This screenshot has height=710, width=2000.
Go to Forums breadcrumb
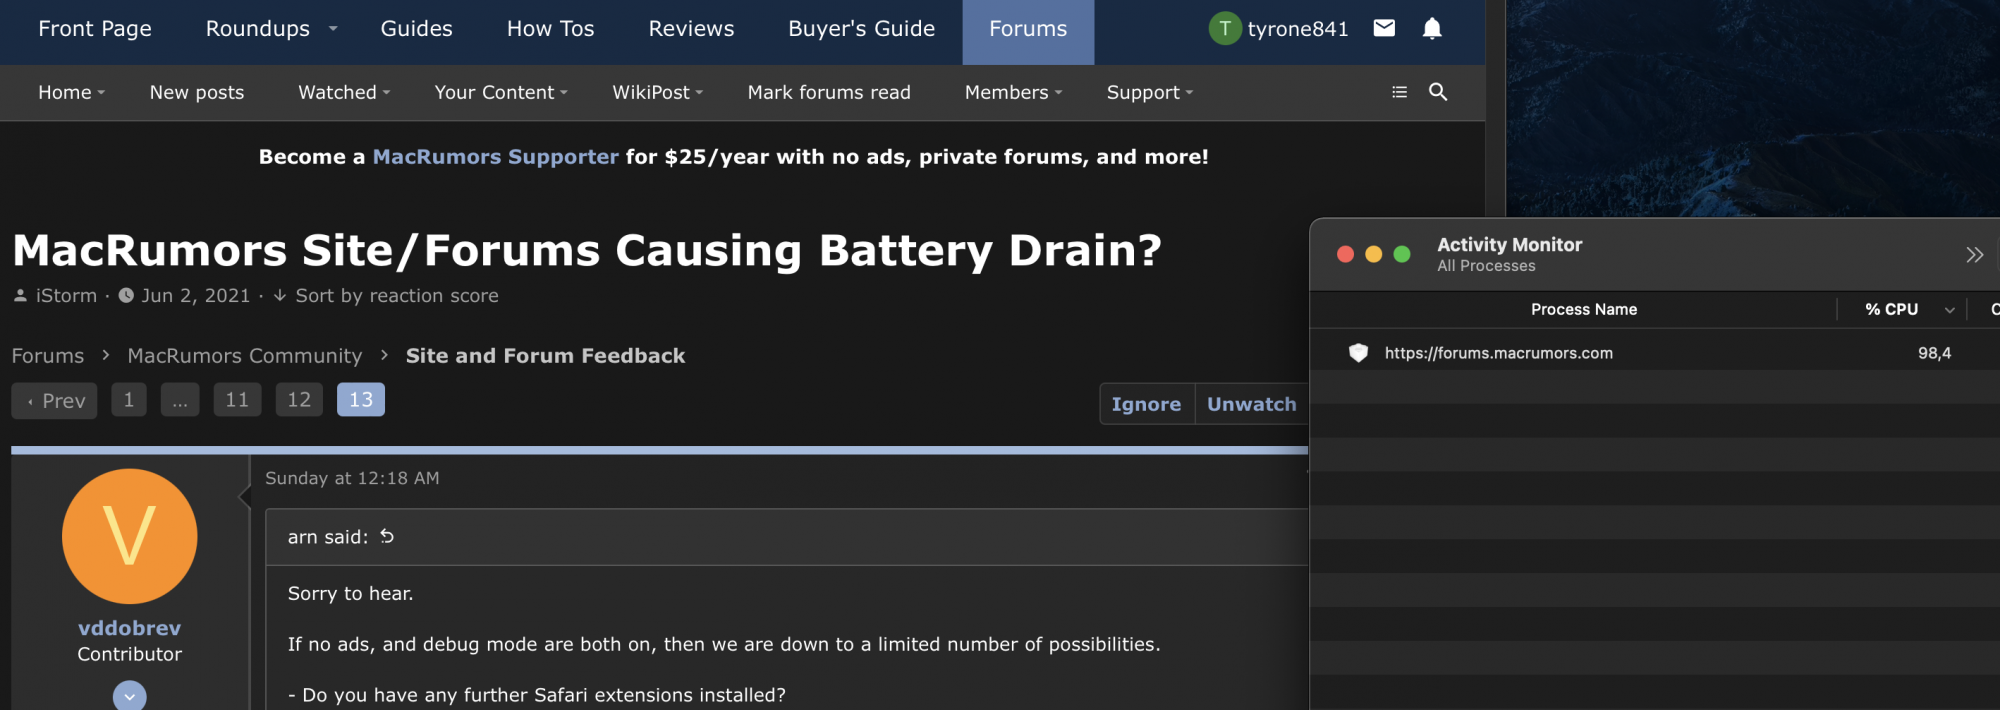click(48, 356)
